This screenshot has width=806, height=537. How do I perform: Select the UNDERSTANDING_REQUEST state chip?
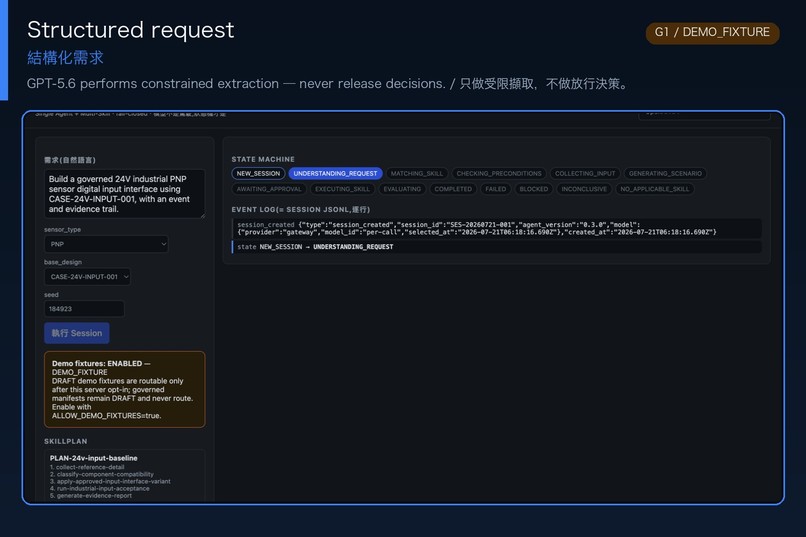pyautogui.click(x=335, y=174)
